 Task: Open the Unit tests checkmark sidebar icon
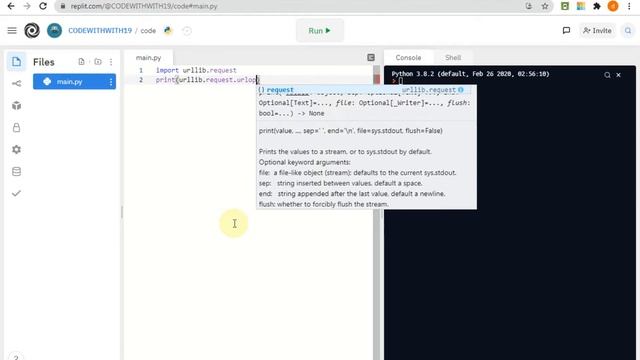point(16,193)
